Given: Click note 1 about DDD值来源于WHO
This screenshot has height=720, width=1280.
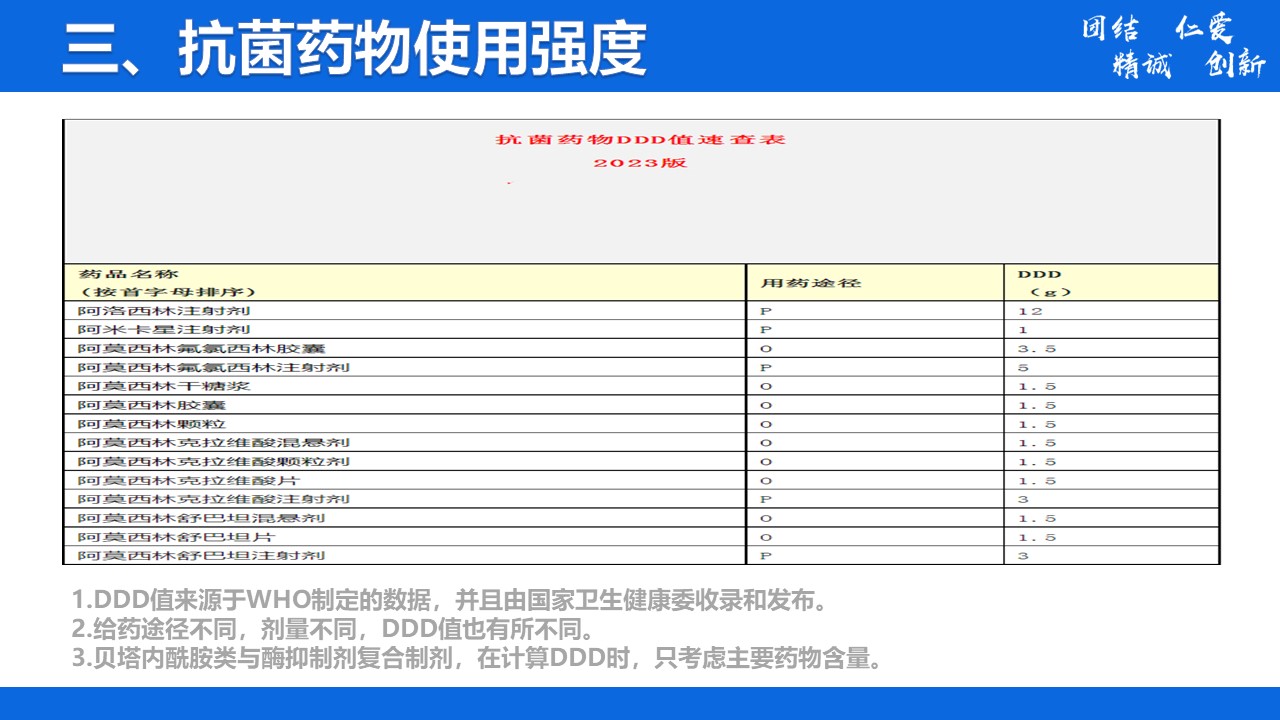Looking at the screenshot, I should pos(450,601).
